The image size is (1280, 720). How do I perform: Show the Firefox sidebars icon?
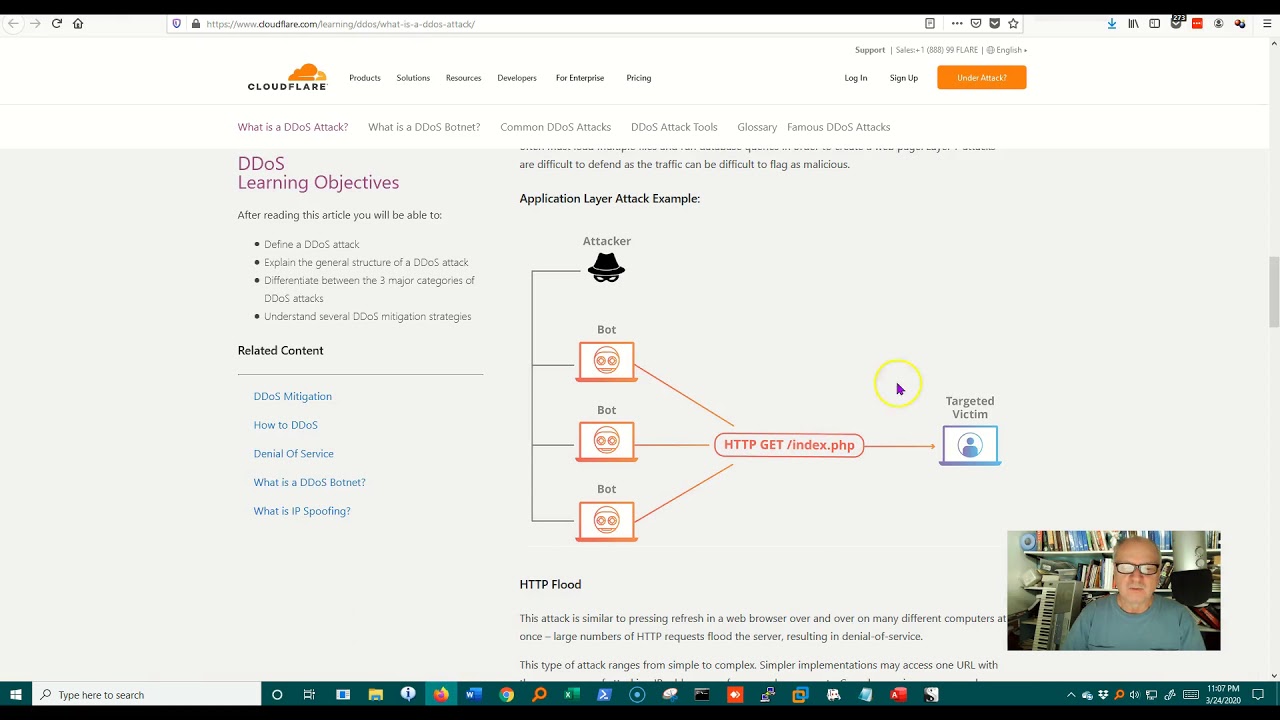1154,23
